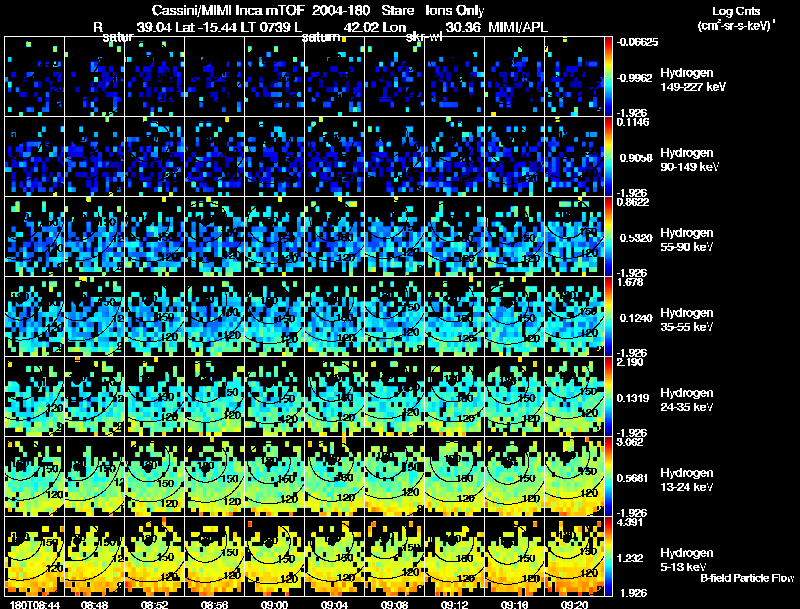The image size is (800, 609).
Task: Select the 'Hydrogen 90-149 keV' row label
Action: (x=690, y=160)
